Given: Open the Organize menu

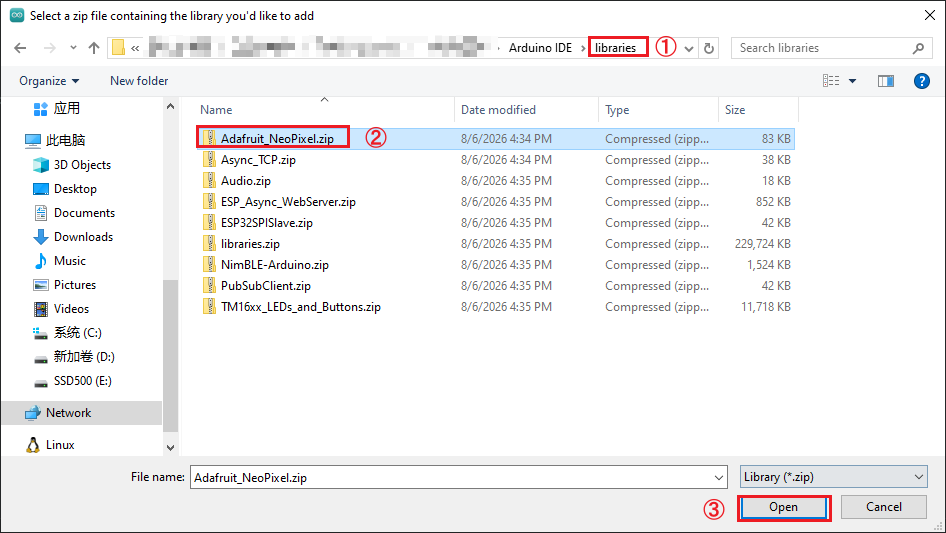Looking at the screenshot, I should pos(49,81).
